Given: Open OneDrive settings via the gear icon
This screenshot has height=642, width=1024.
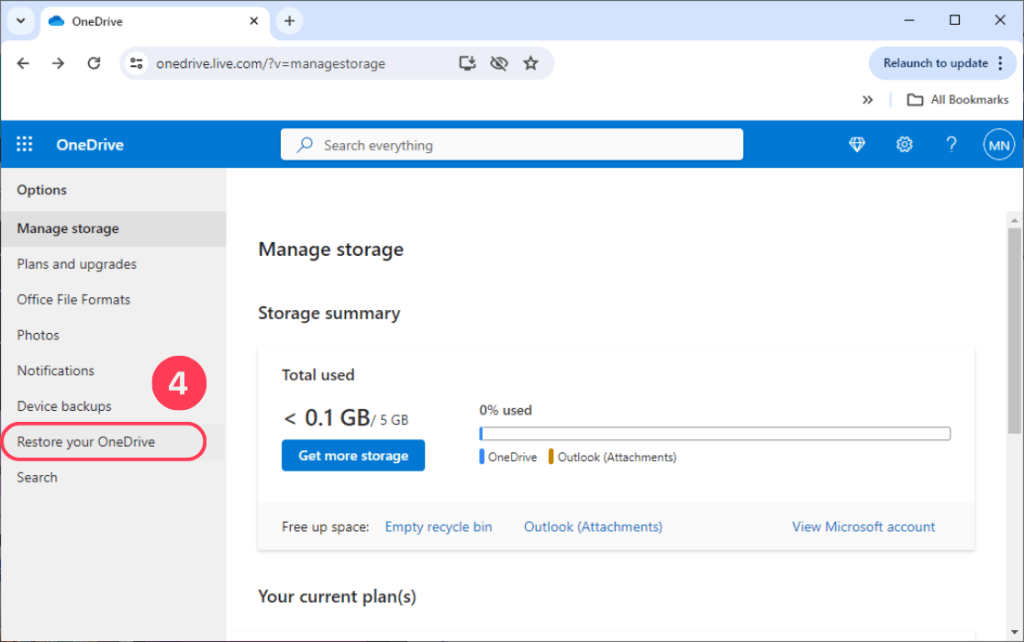Looking at the screenshot, I should point(904,144).
